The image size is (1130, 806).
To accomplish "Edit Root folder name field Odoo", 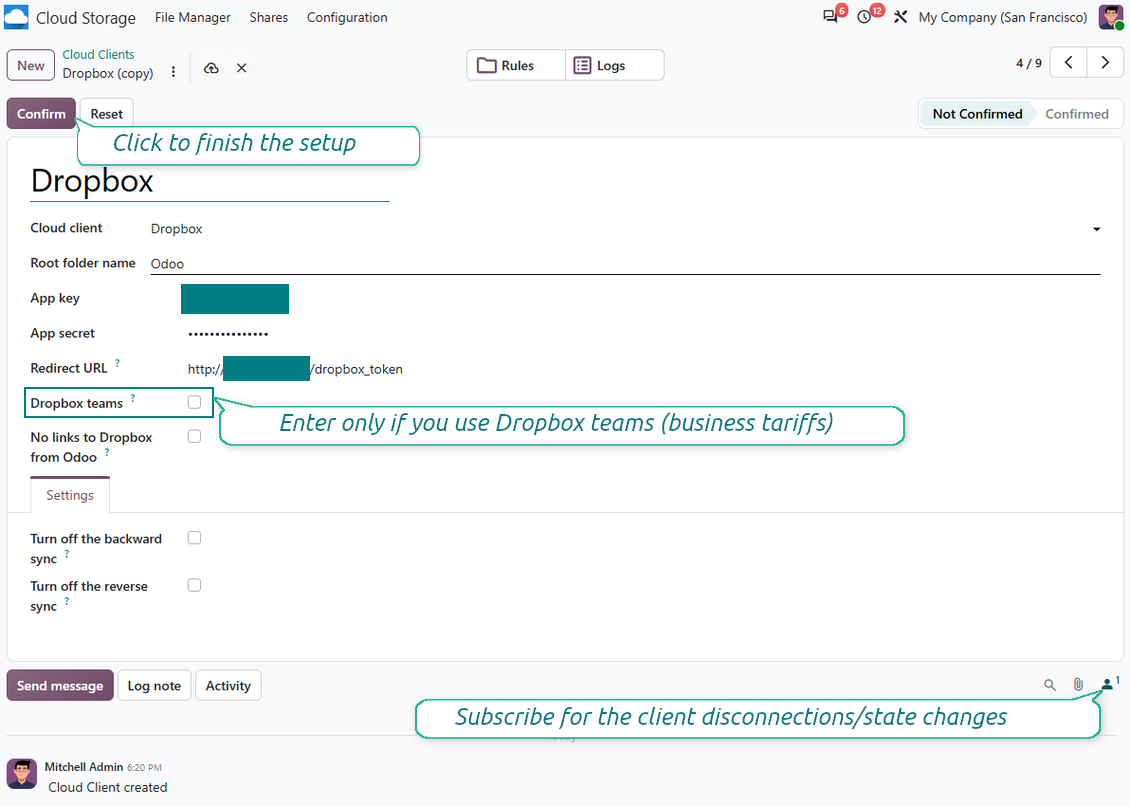I will click(626, 264).
